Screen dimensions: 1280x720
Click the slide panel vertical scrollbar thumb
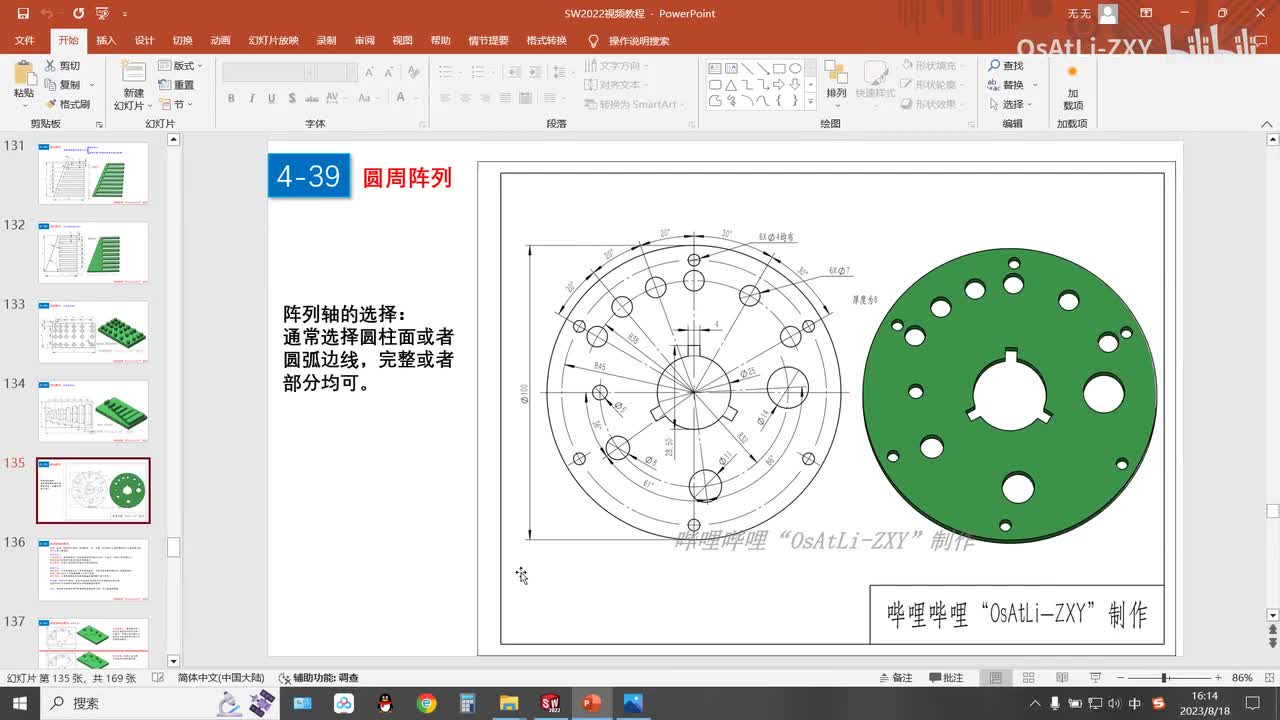[174, 548]
